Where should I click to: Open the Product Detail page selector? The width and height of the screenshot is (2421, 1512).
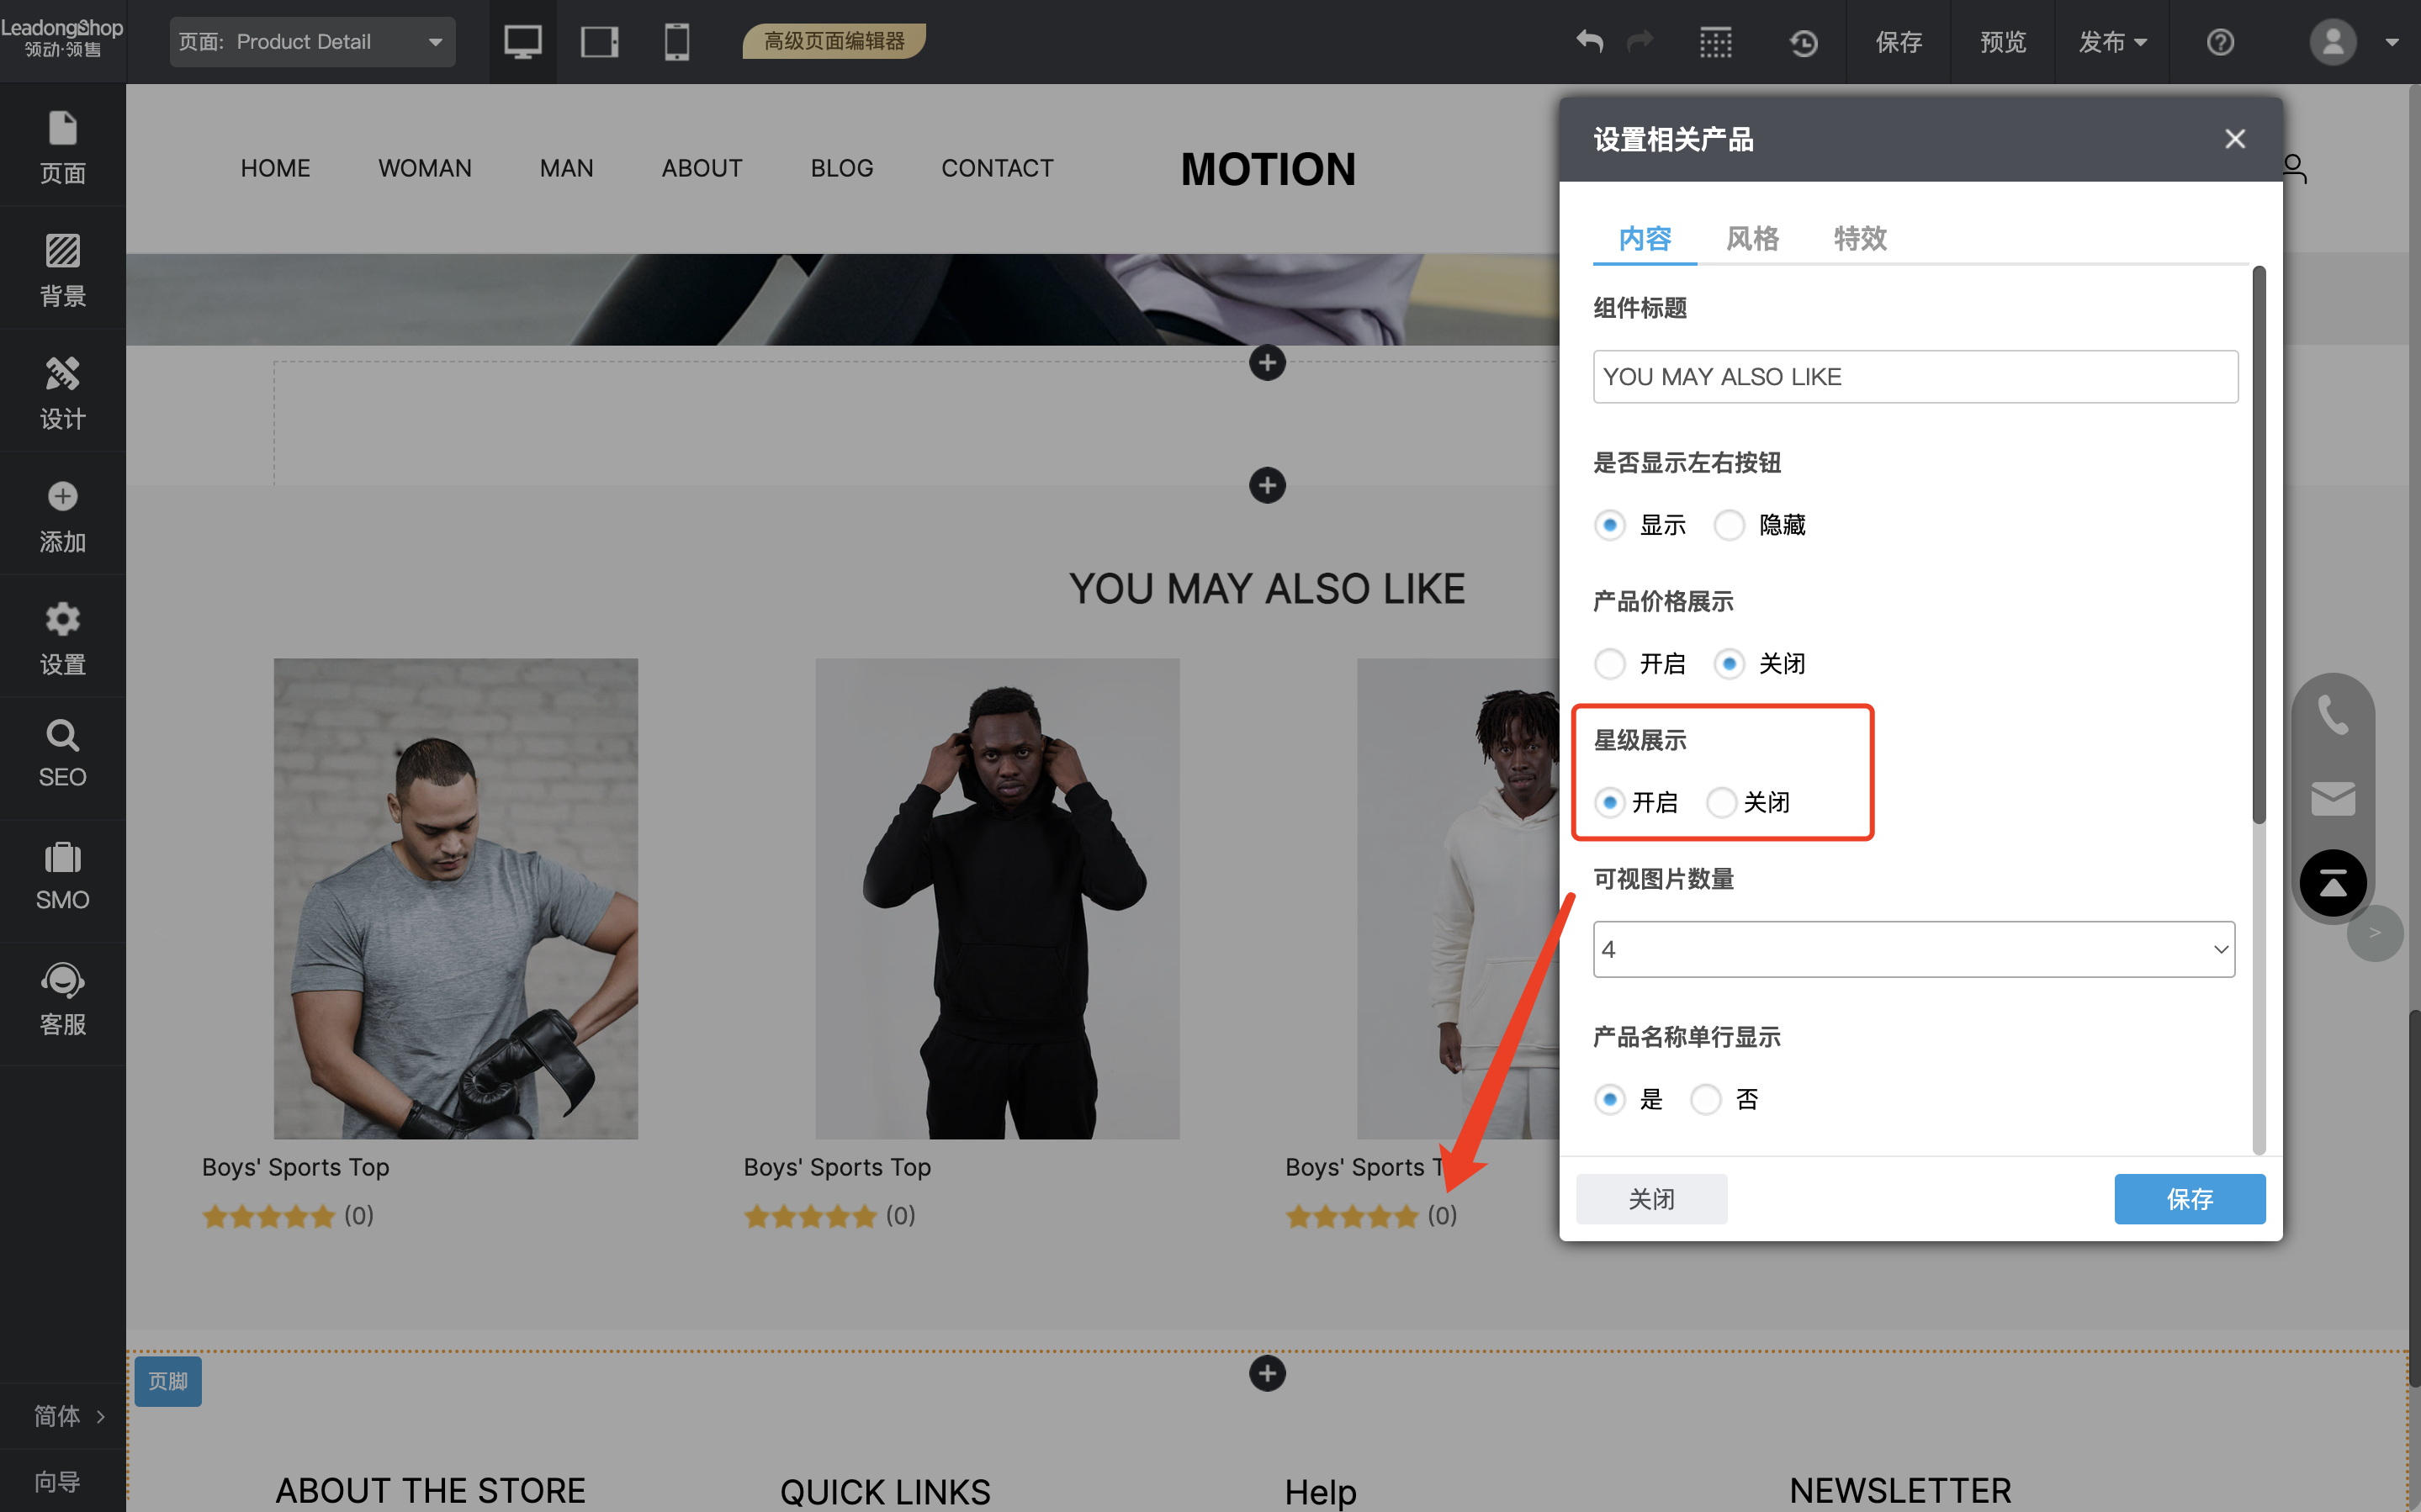point(312,42)
